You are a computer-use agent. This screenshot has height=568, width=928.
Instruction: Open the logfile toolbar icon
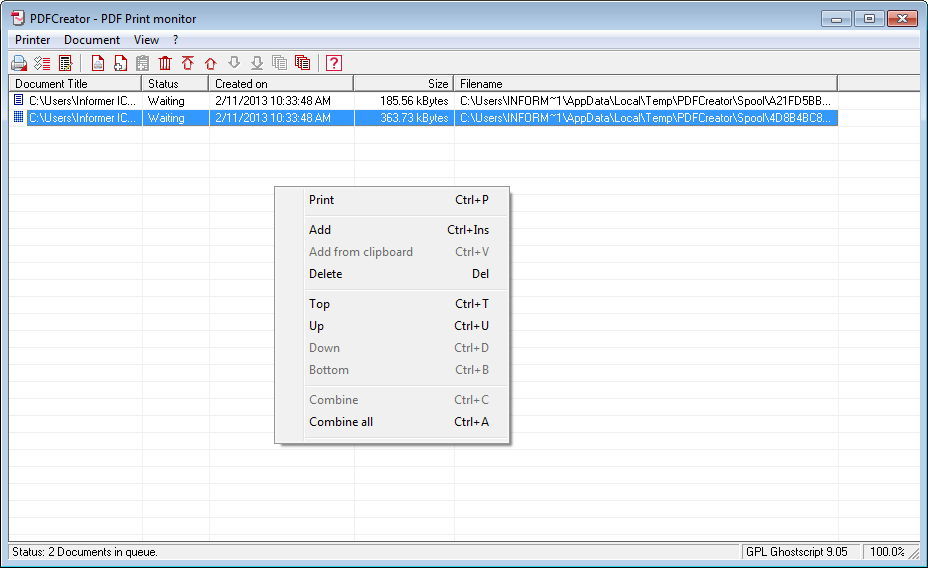click(x=65, y=63)
